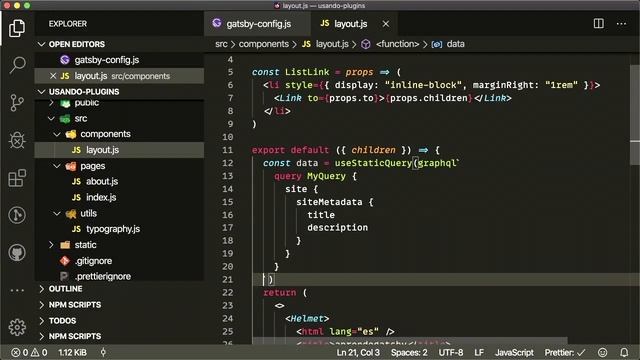This screenshot has height=360, width=640.
Task: Open about.js in the pages folder
Action: (102, 182)
